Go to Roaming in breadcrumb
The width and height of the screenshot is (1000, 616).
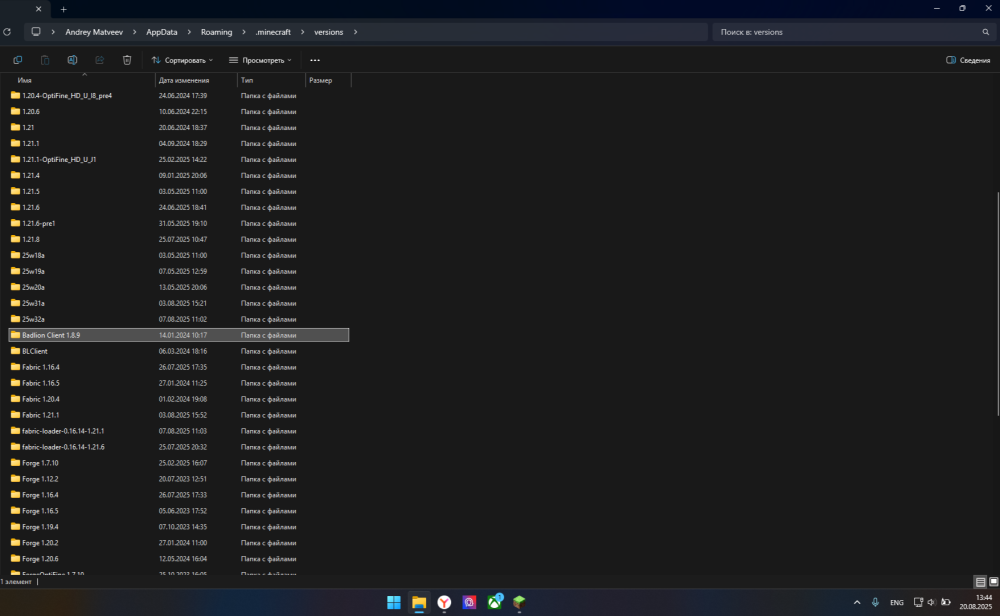click(x=216, y=32)
